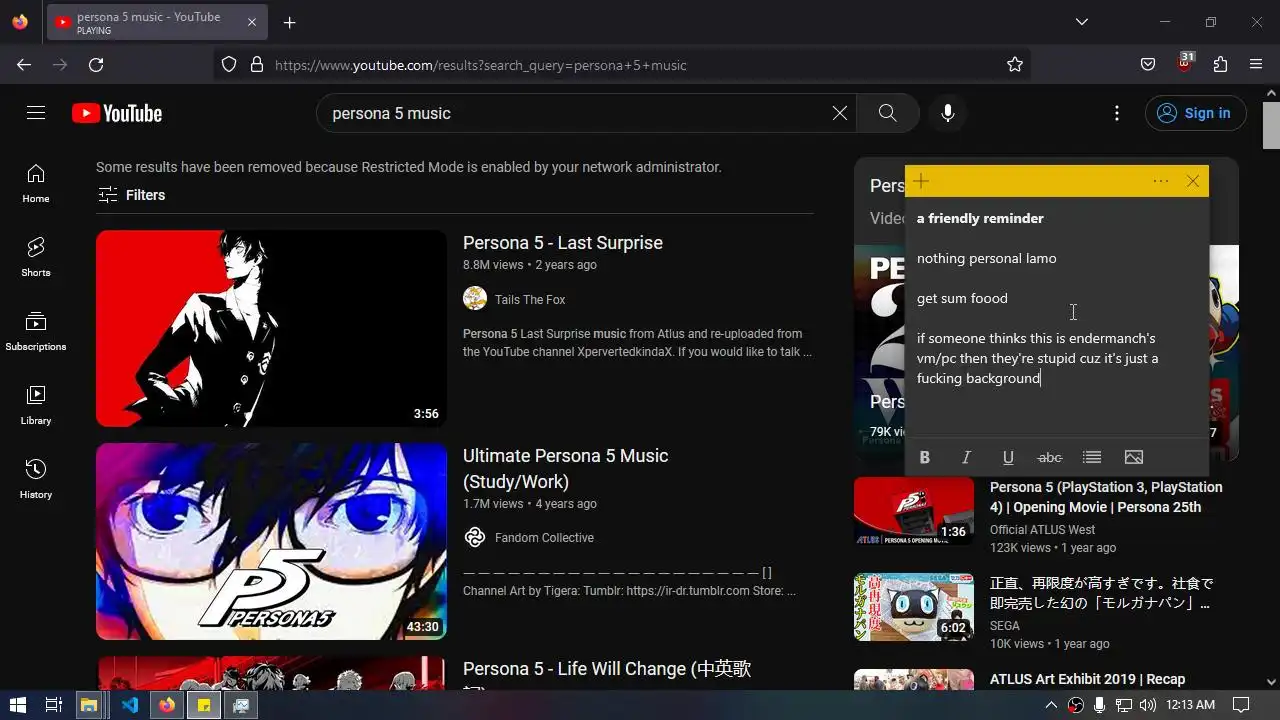The width and height of the screenshot is (1280, 720).
Task: View site security padlock info
Action: pyautogui.click(x=257, y=65)
